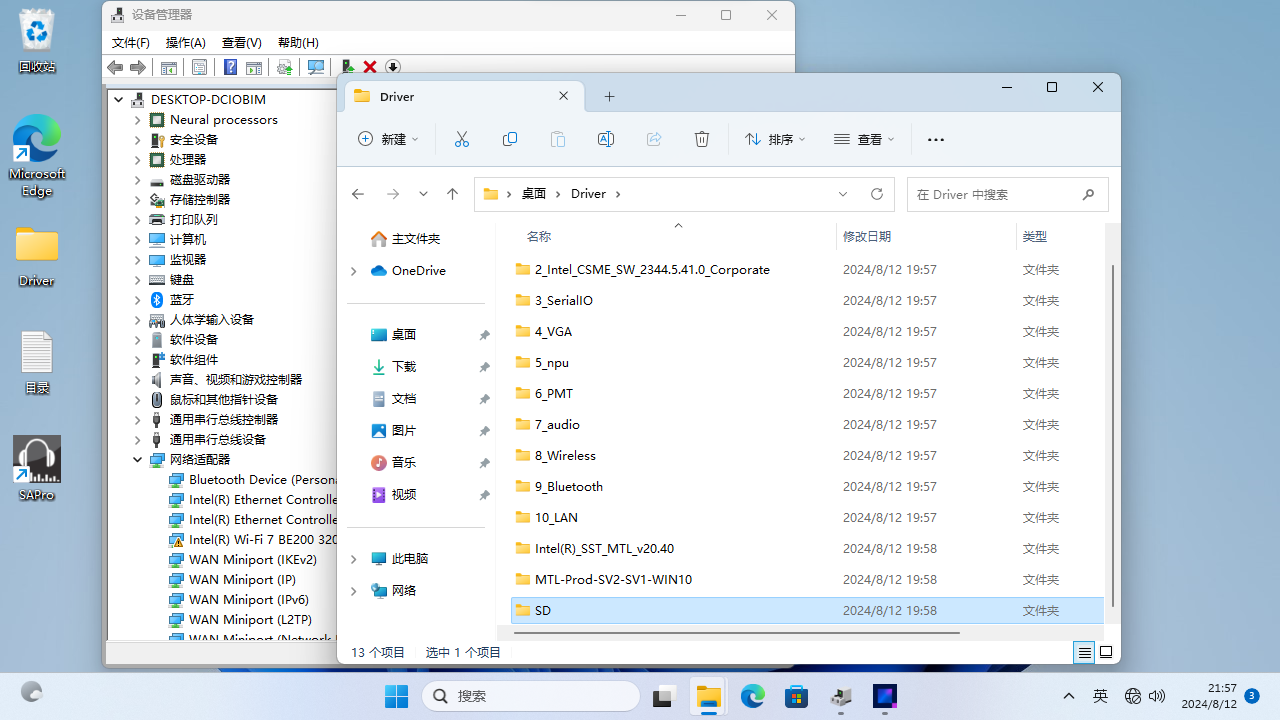Click red X uninstall device icon
1280x720 pixels.
(370, 67)
